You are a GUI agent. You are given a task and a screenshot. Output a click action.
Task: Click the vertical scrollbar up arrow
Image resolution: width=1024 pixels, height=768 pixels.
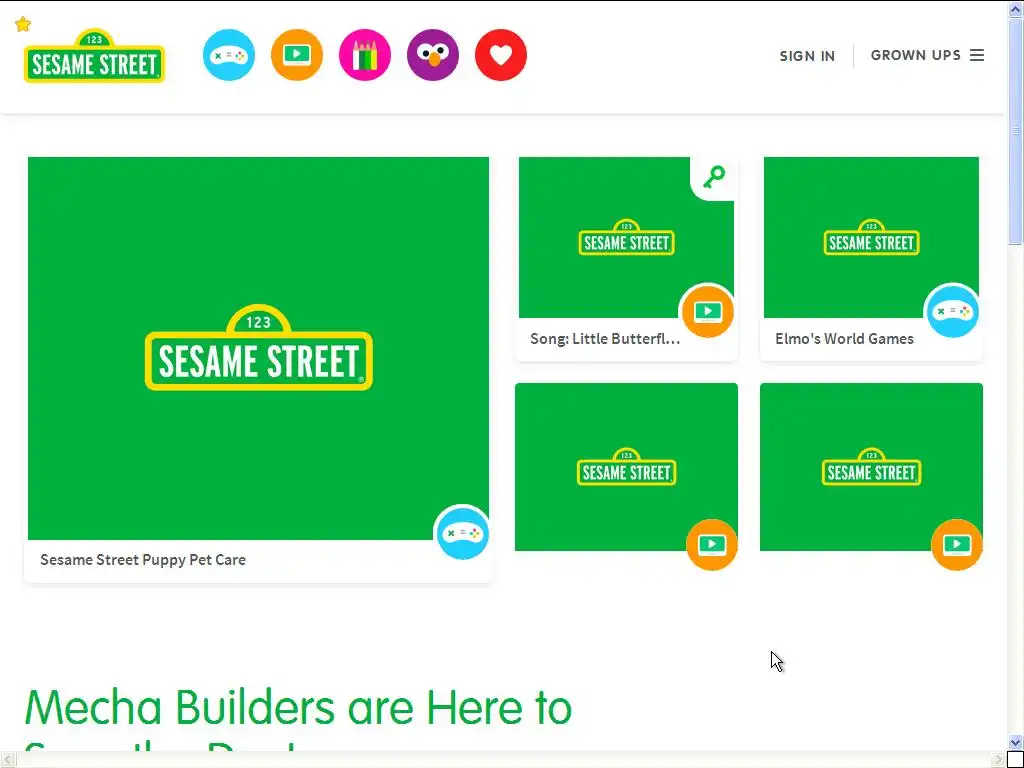pos(1016,8)
